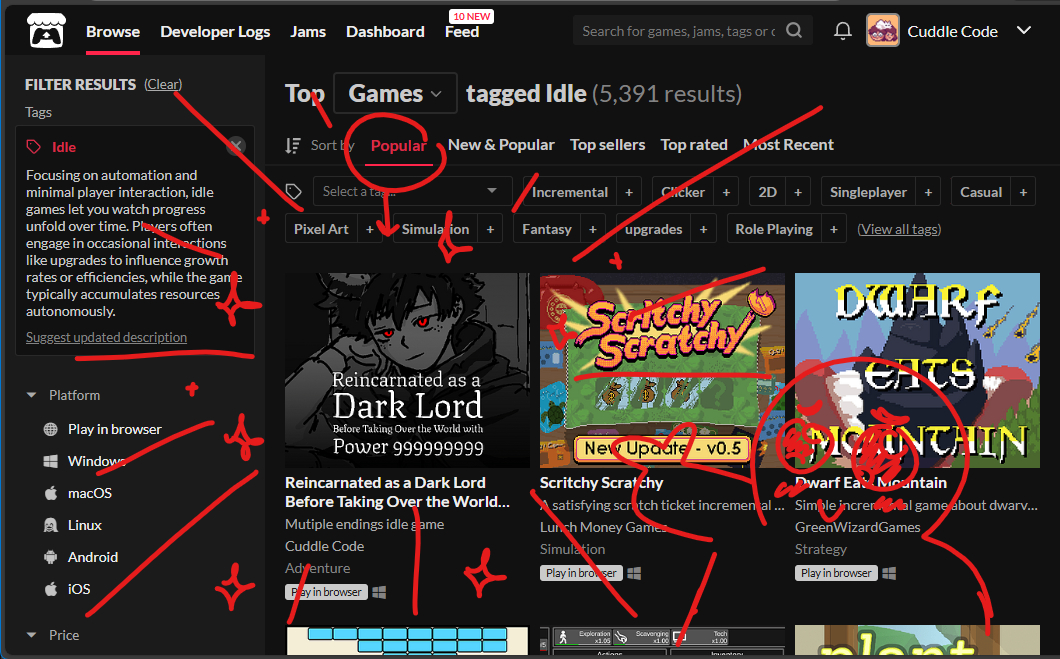Switch to Top rated sorting
This screenshot has width=1060, height=659.
pos(694,145)
